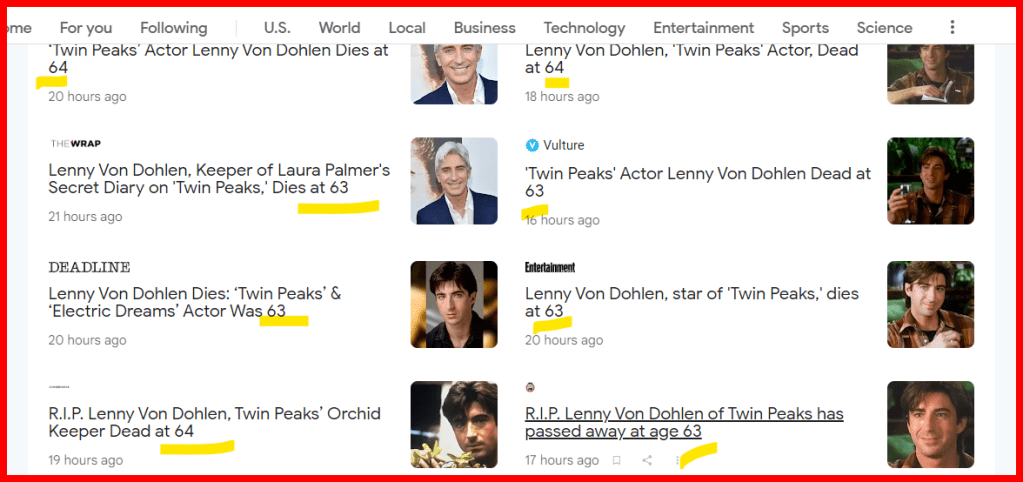Click the Deadline article thumbnail photo
The width and height of the screenshot is (1023, 482).
(454, 304)
